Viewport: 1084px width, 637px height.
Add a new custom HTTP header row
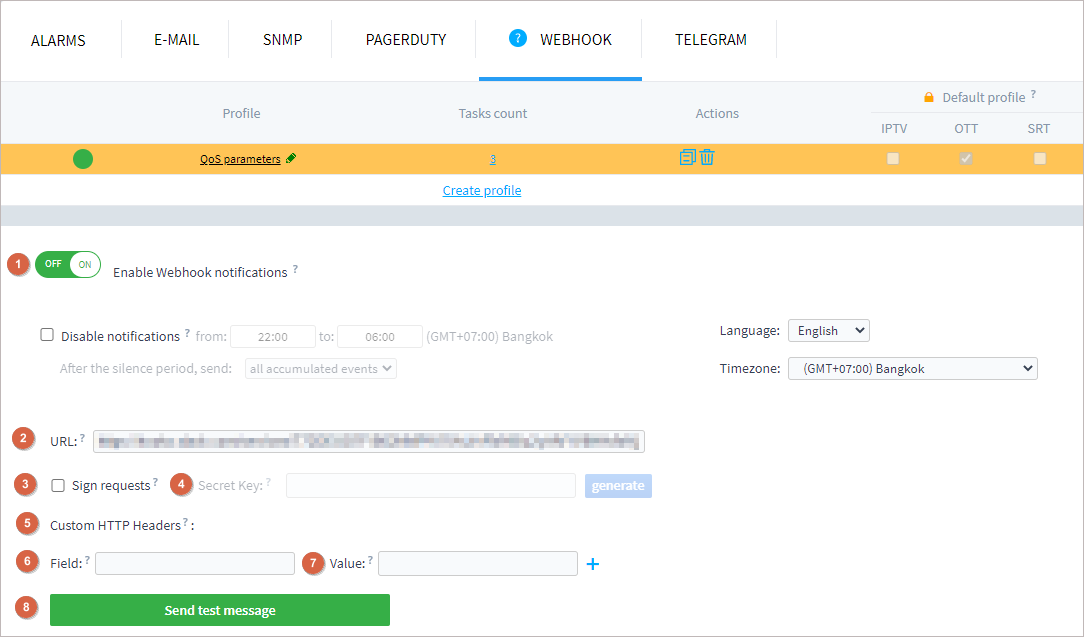click(x=592, y=563)
